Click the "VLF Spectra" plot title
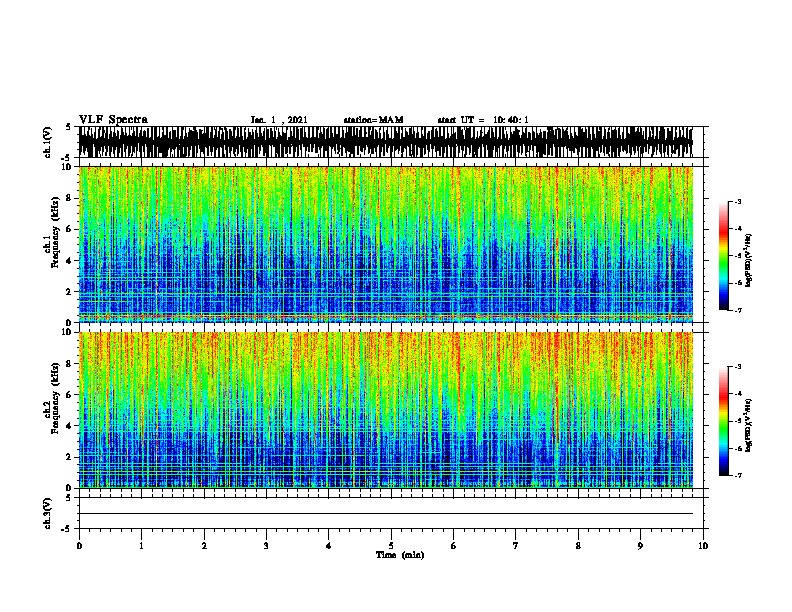 [x=113, y=120]
